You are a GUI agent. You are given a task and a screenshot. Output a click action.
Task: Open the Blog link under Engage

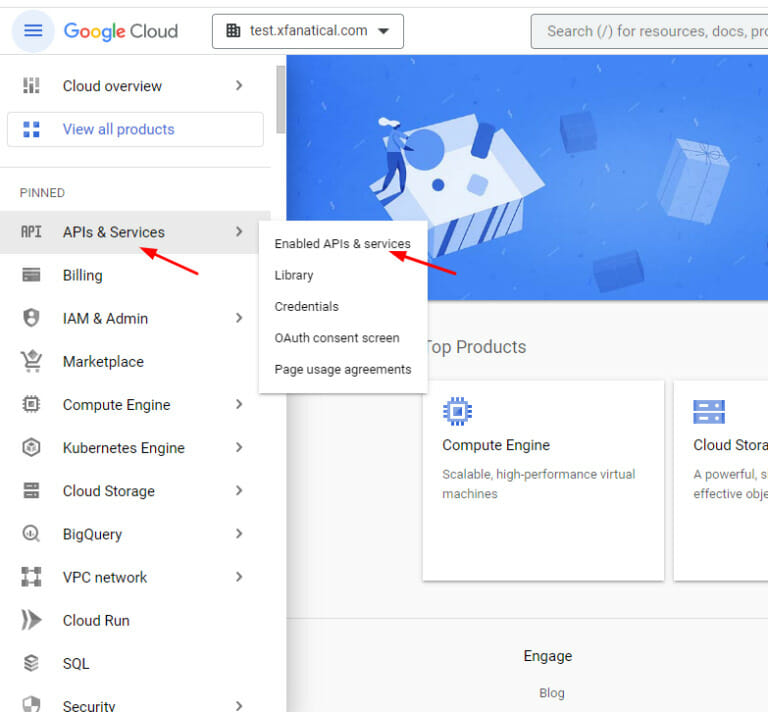552,693
